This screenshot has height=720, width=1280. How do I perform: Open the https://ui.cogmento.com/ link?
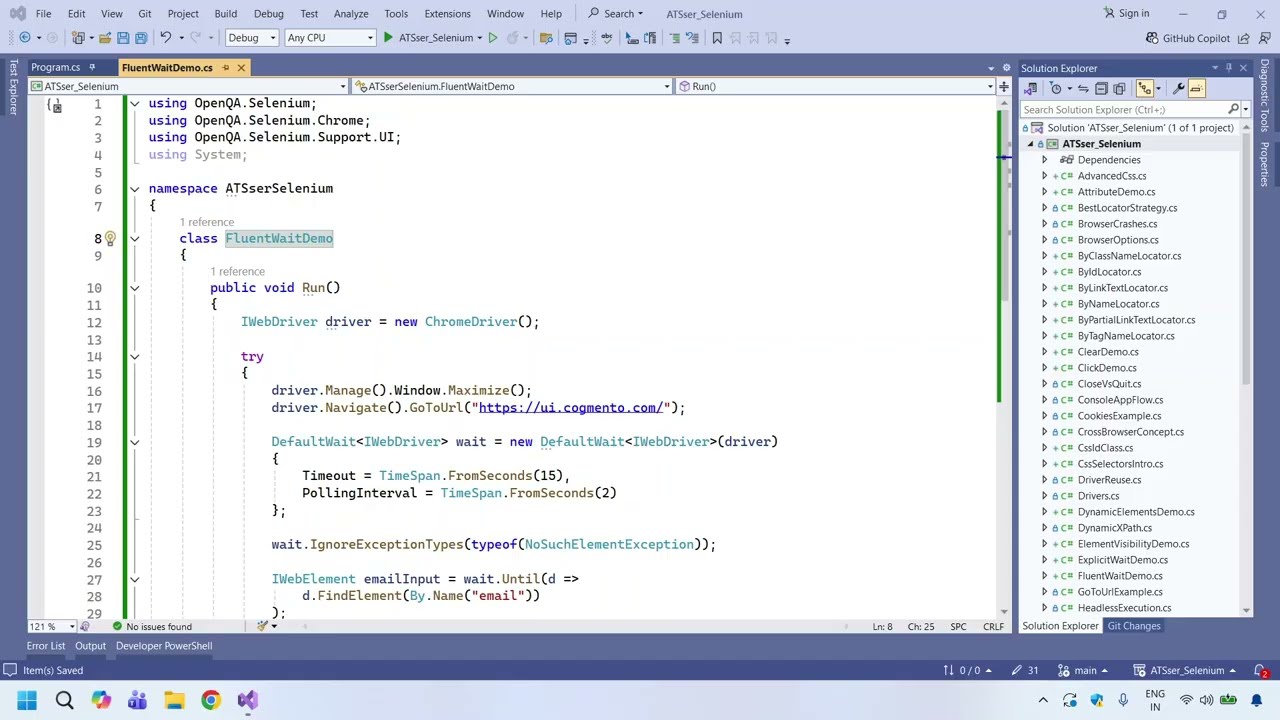(x=570, y=408)
